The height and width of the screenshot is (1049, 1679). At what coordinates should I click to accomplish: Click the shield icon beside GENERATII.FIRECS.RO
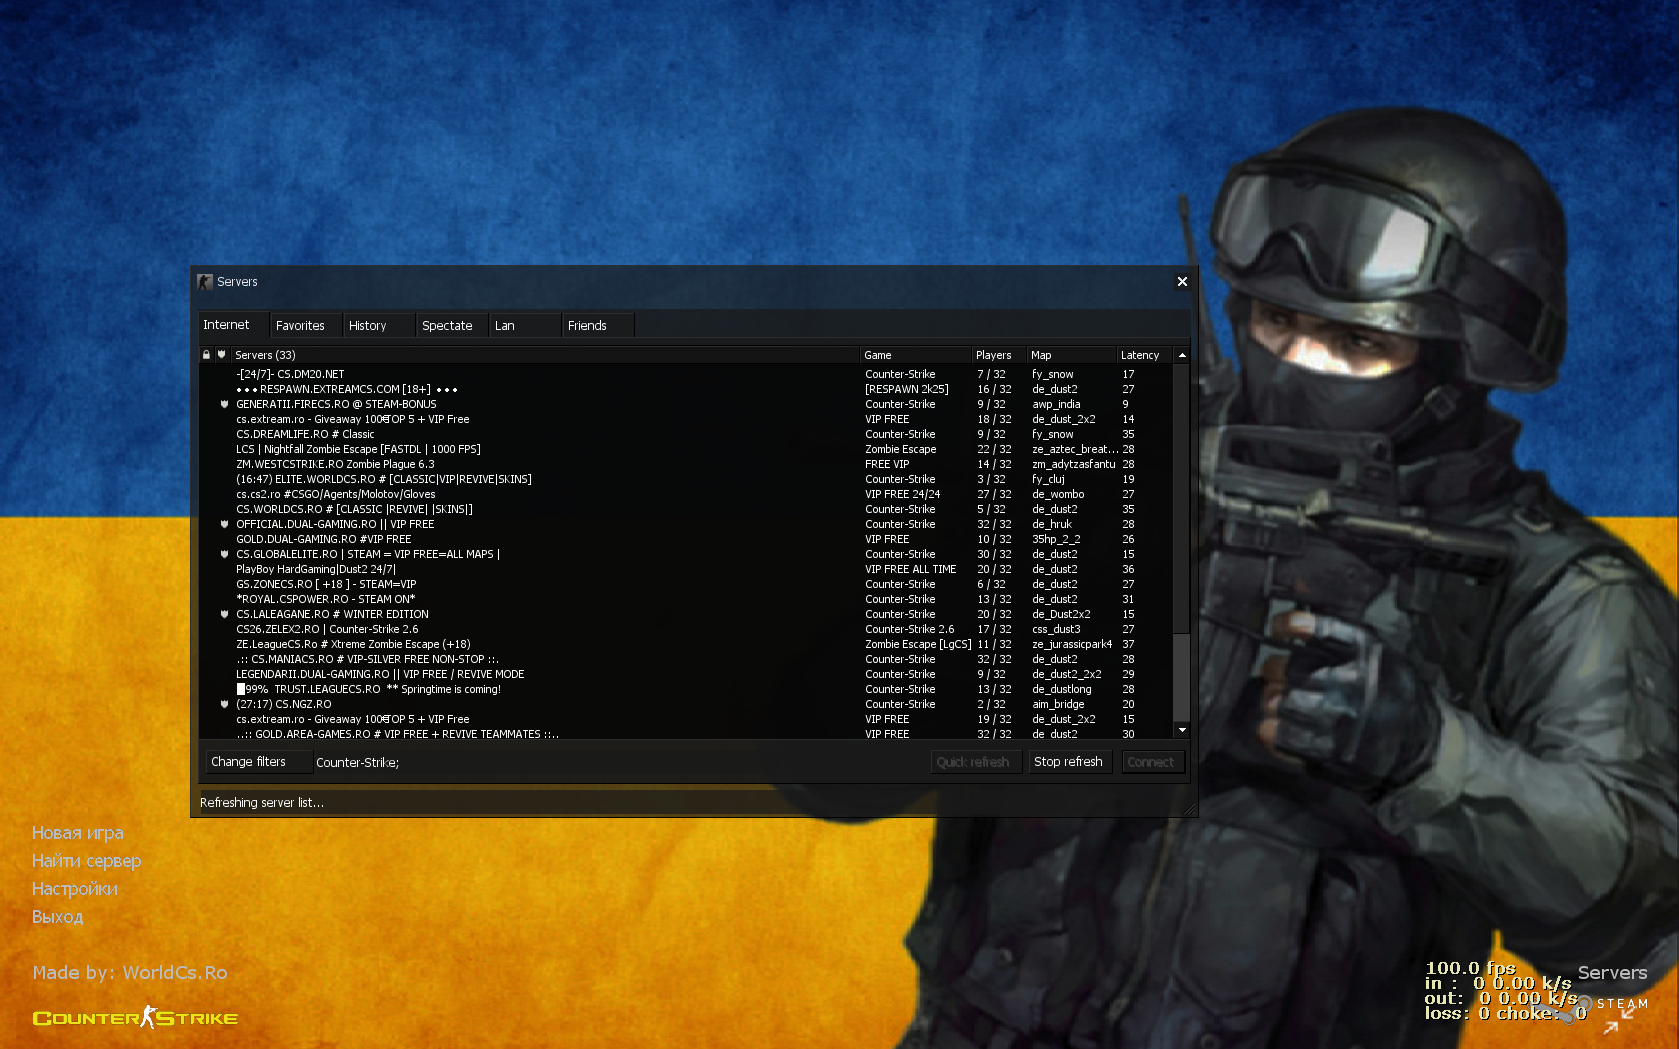click(x=224, y=405)
